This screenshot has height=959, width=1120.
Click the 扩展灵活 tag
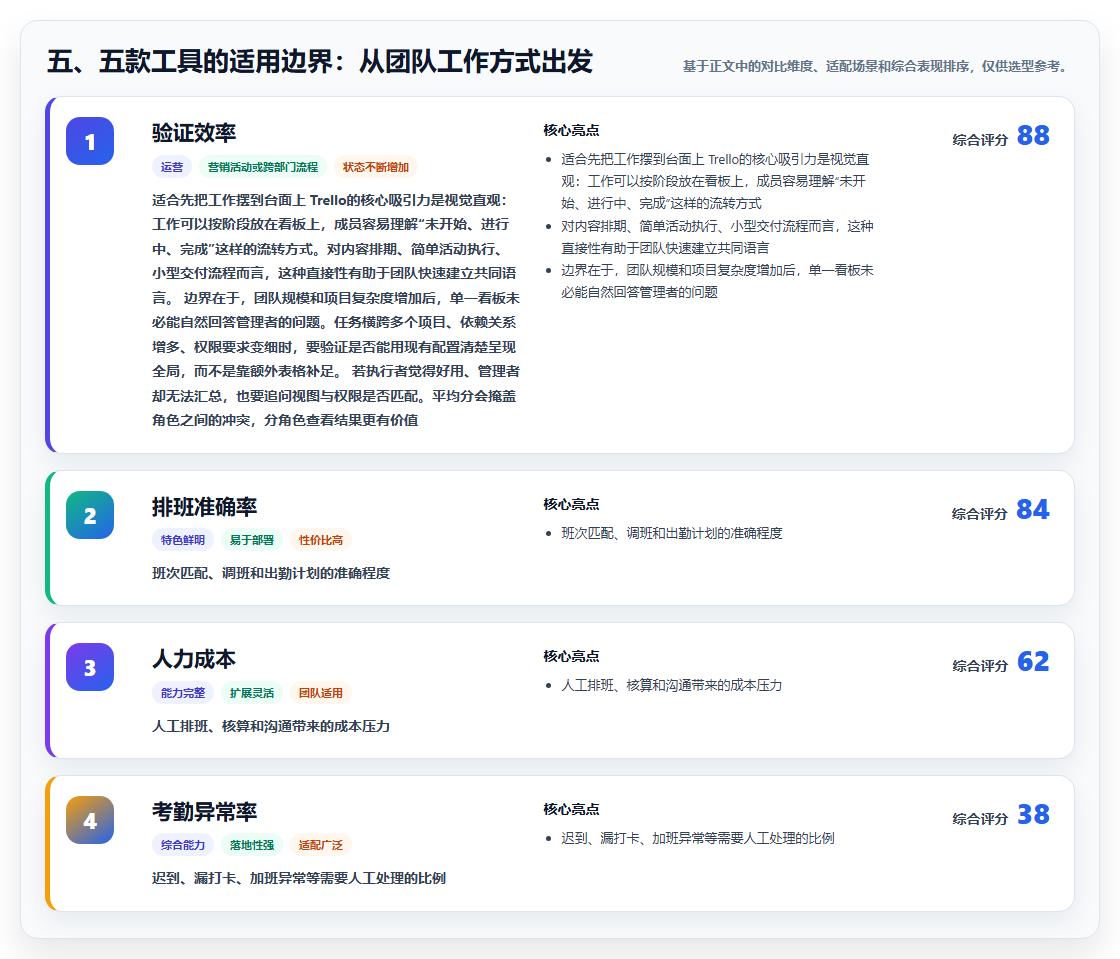[x=251, y=693]
